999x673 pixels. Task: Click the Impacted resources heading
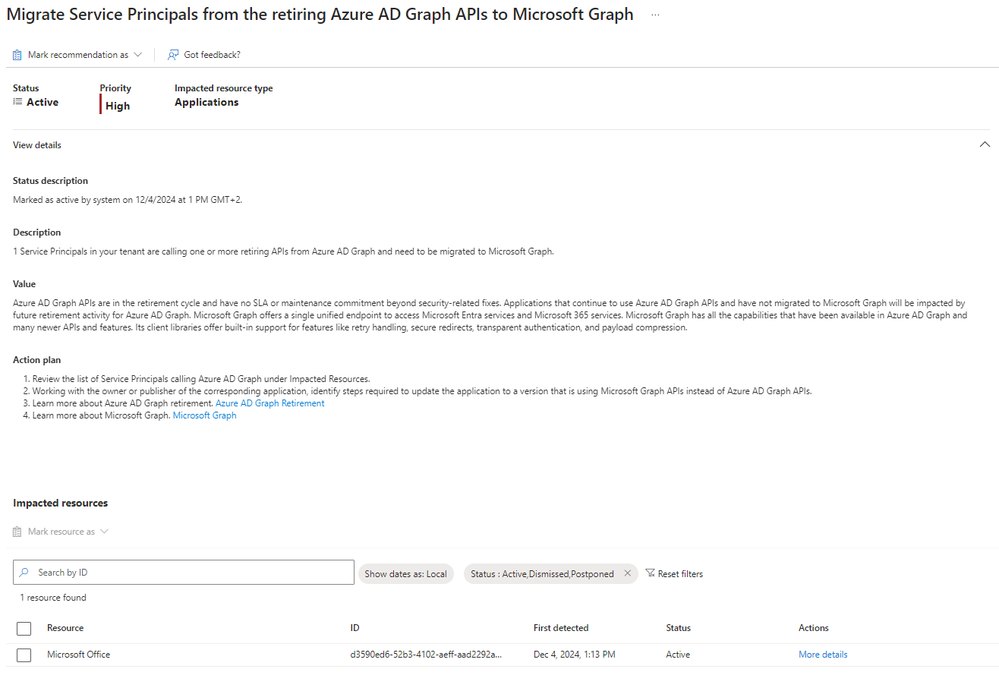tap(61, 503)
